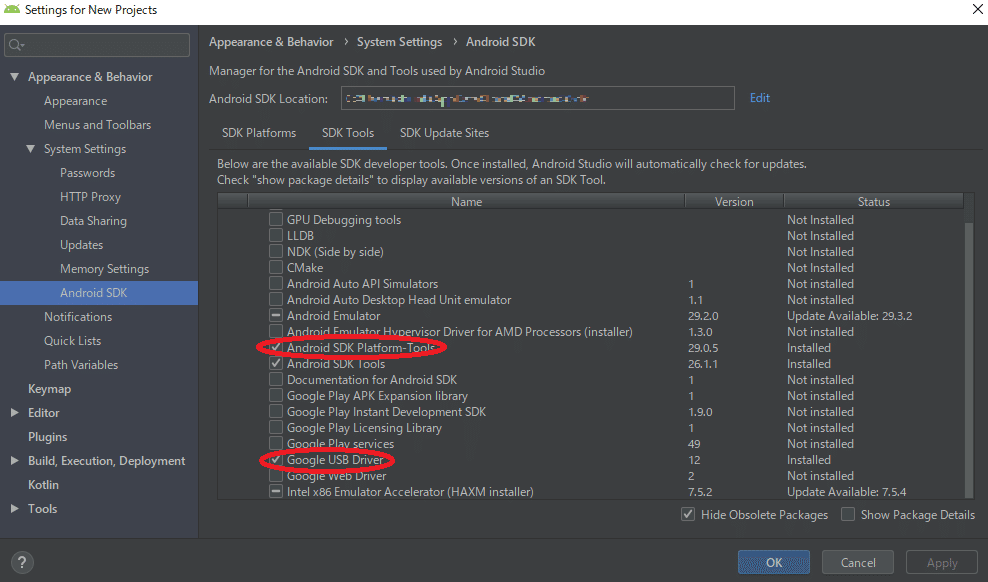Click the OK button
The height and width of the screenshot is (582, 988).
point(773,563)
